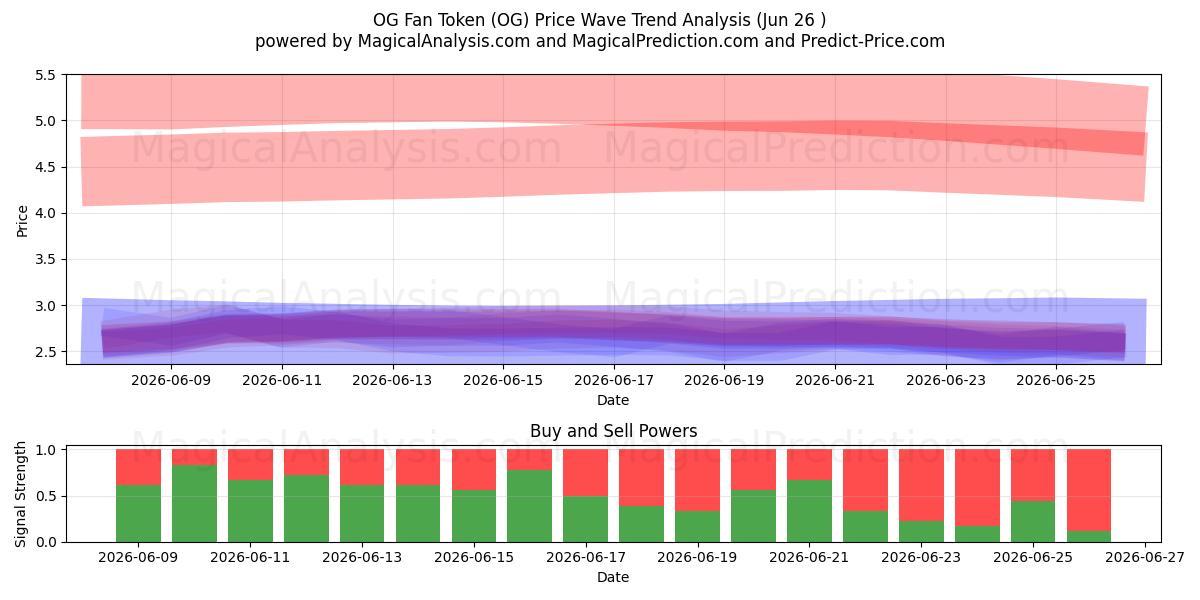Click 2026-06-17 under the price wave chart
The height and width of the screenshot is (600, 1200).
[x=614, y=380]
